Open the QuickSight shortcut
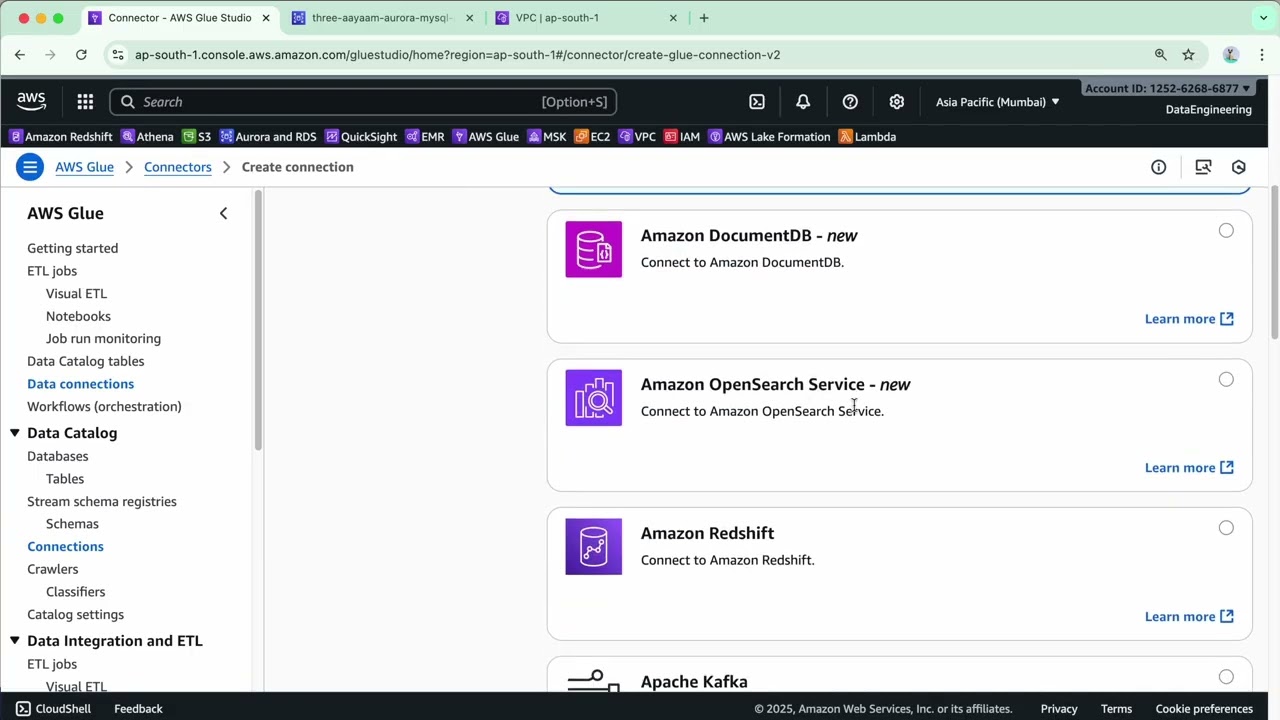The height and width of the screenshot is (720, 1280). [361, 137]
